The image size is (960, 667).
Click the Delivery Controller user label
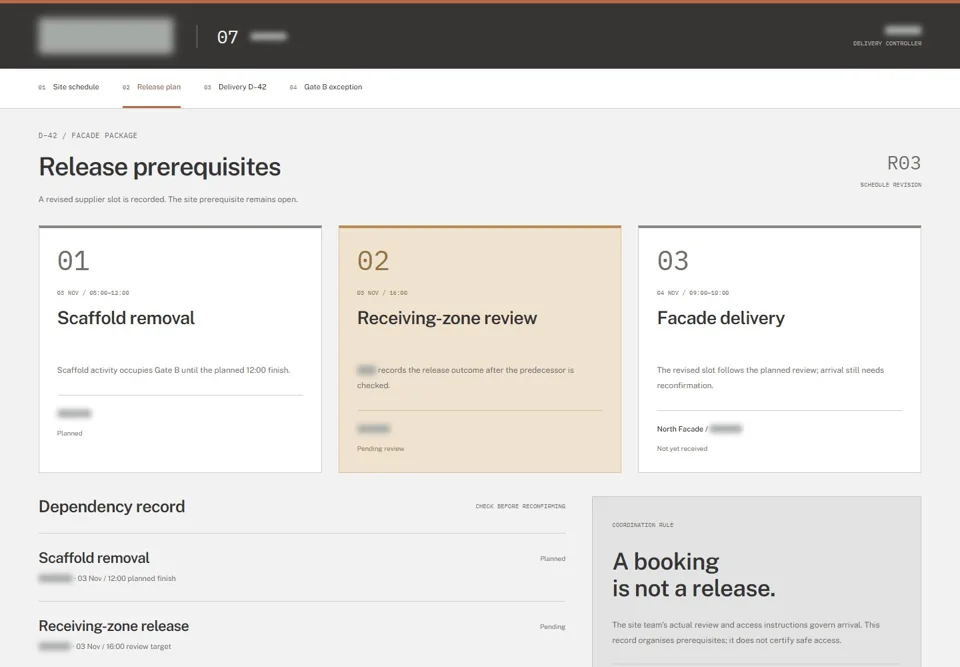tap(887, 43)
